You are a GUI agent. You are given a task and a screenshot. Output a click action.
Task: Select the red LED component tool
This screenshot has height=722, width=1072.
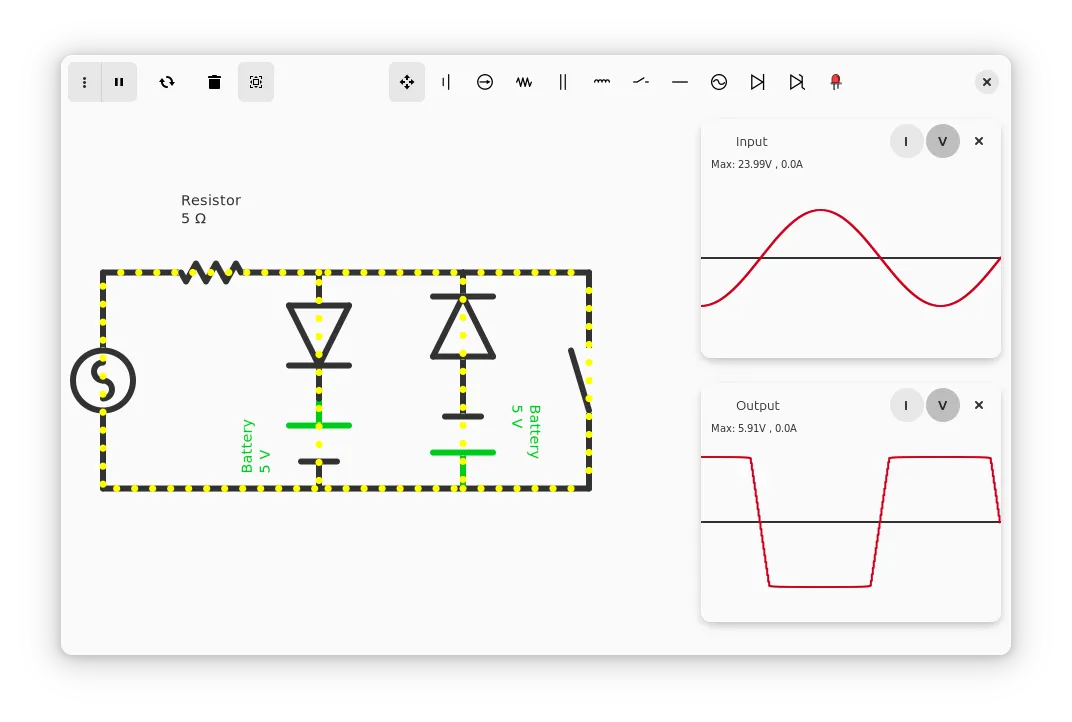tap(835, 82)
